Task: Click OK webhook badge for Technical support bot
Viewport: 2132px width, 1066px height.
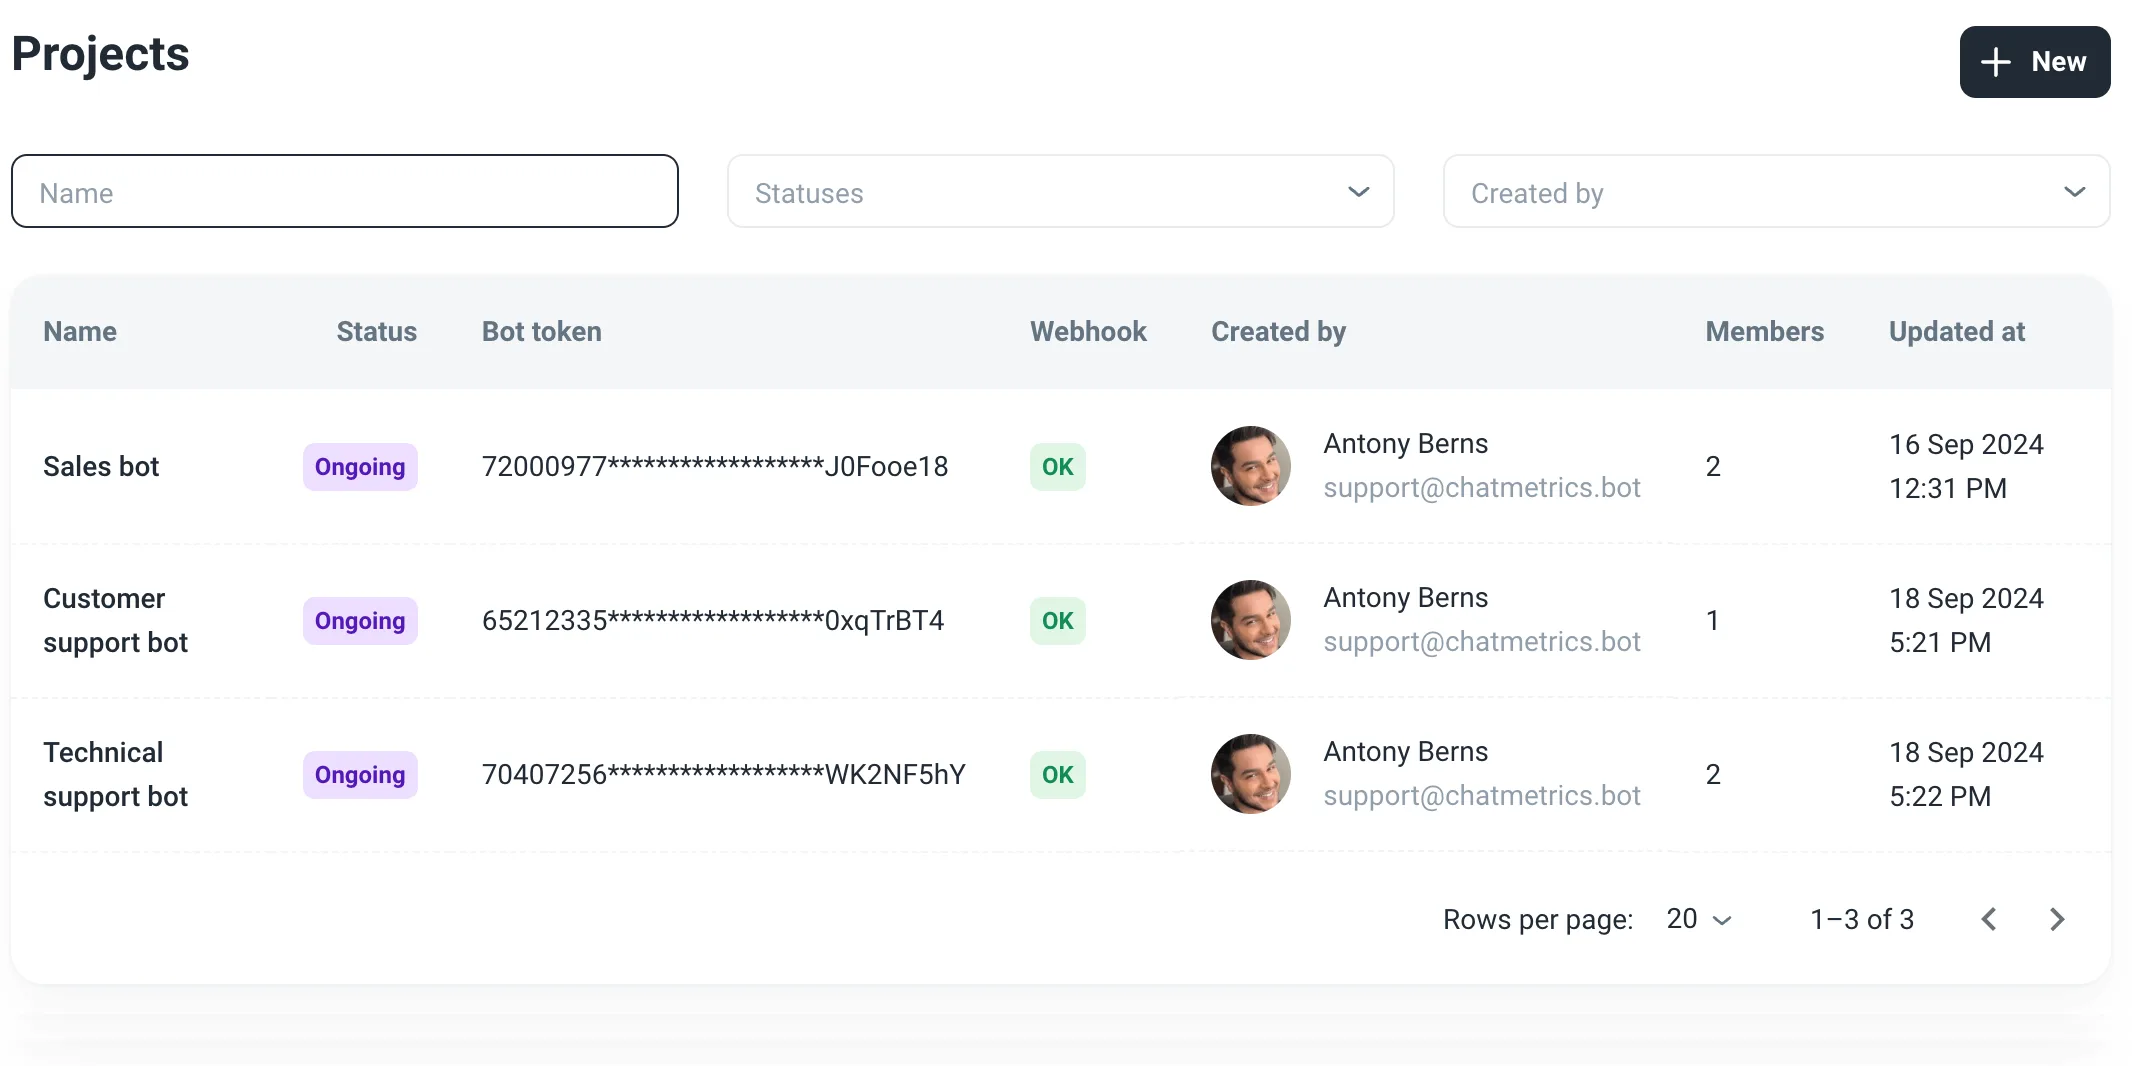Action: 1057,775
